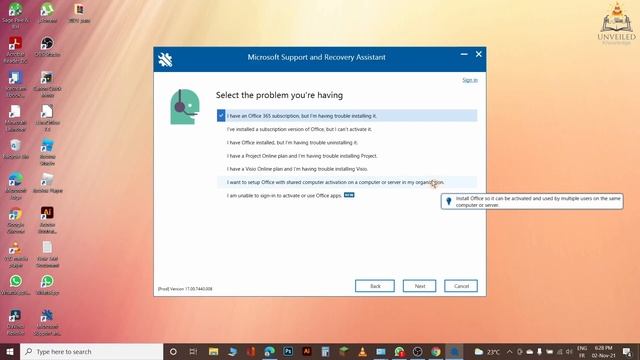Select the Office 365 trouble installing option

click(x=347, y=116)
